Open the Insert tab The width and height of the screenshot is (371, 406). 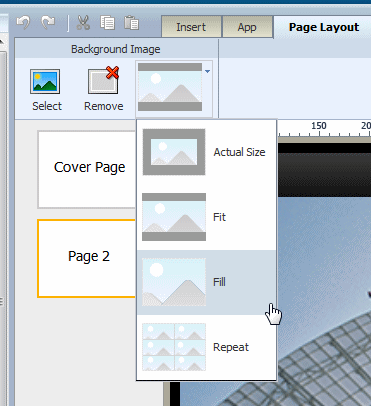click(191, 27)
